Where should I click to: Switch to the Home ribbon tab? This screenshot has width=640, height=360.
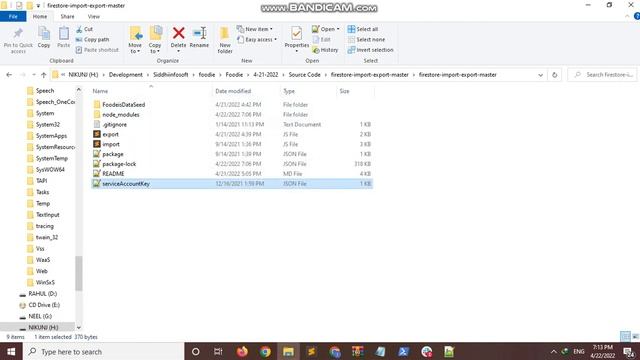[x=40, y=17]
